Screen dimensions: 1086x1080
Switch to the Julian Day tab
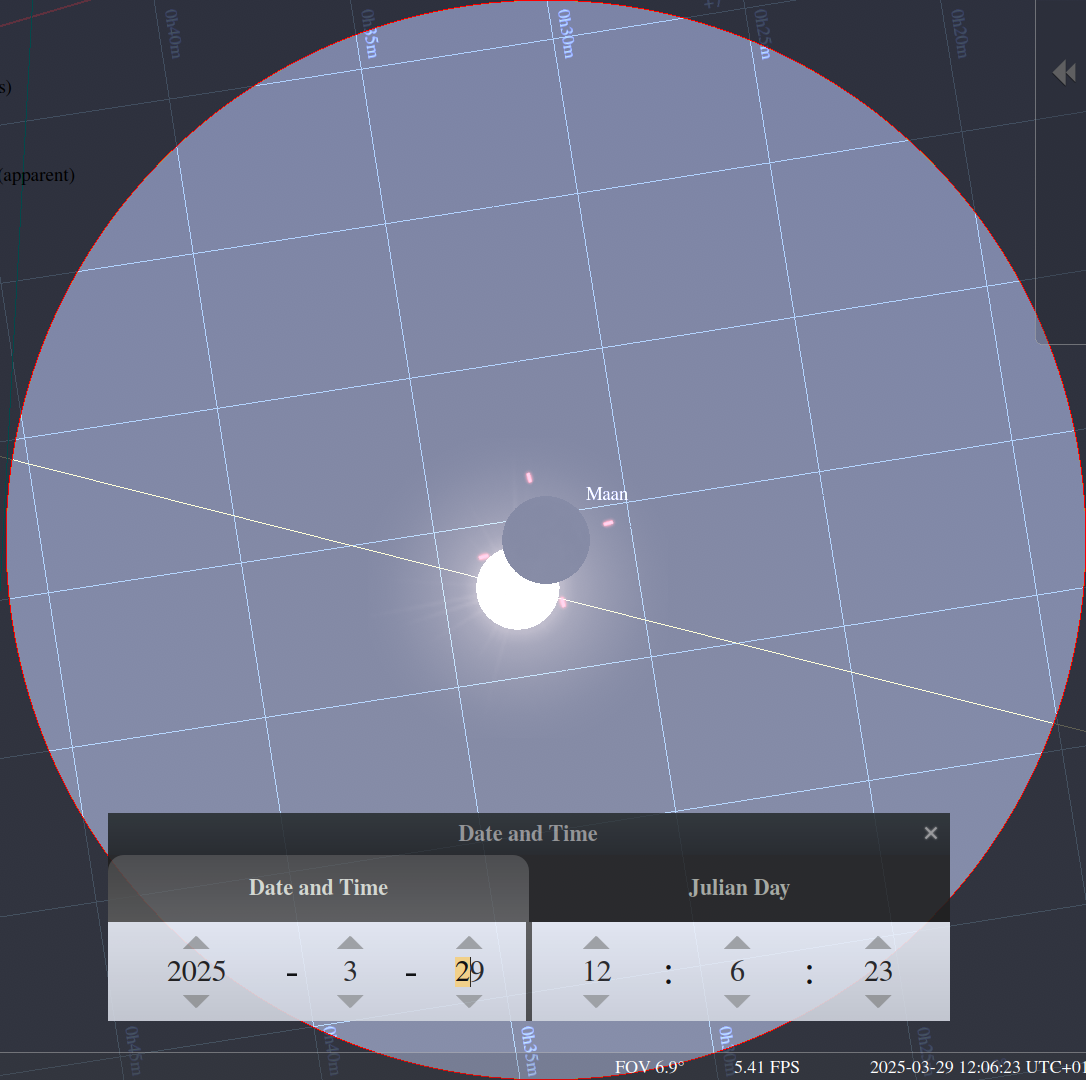click(739, 888)
